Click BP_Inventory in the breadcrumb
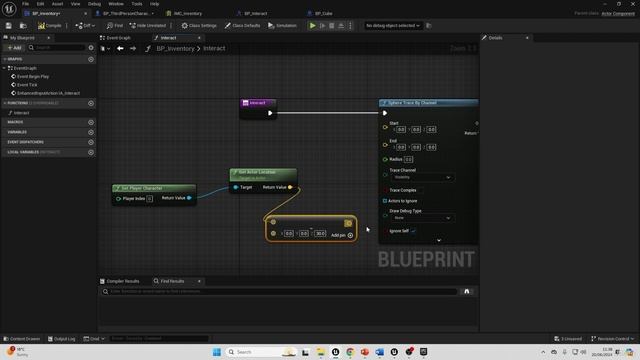This screenshot has width=640, height=360. (175, 48)
